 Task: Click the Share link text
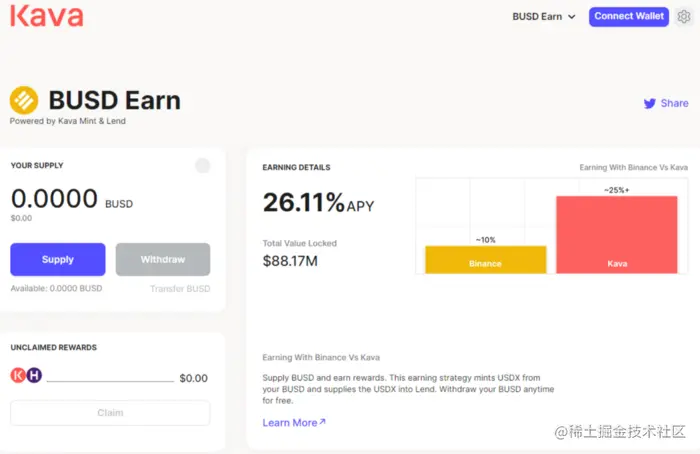(x=674, y=103)
